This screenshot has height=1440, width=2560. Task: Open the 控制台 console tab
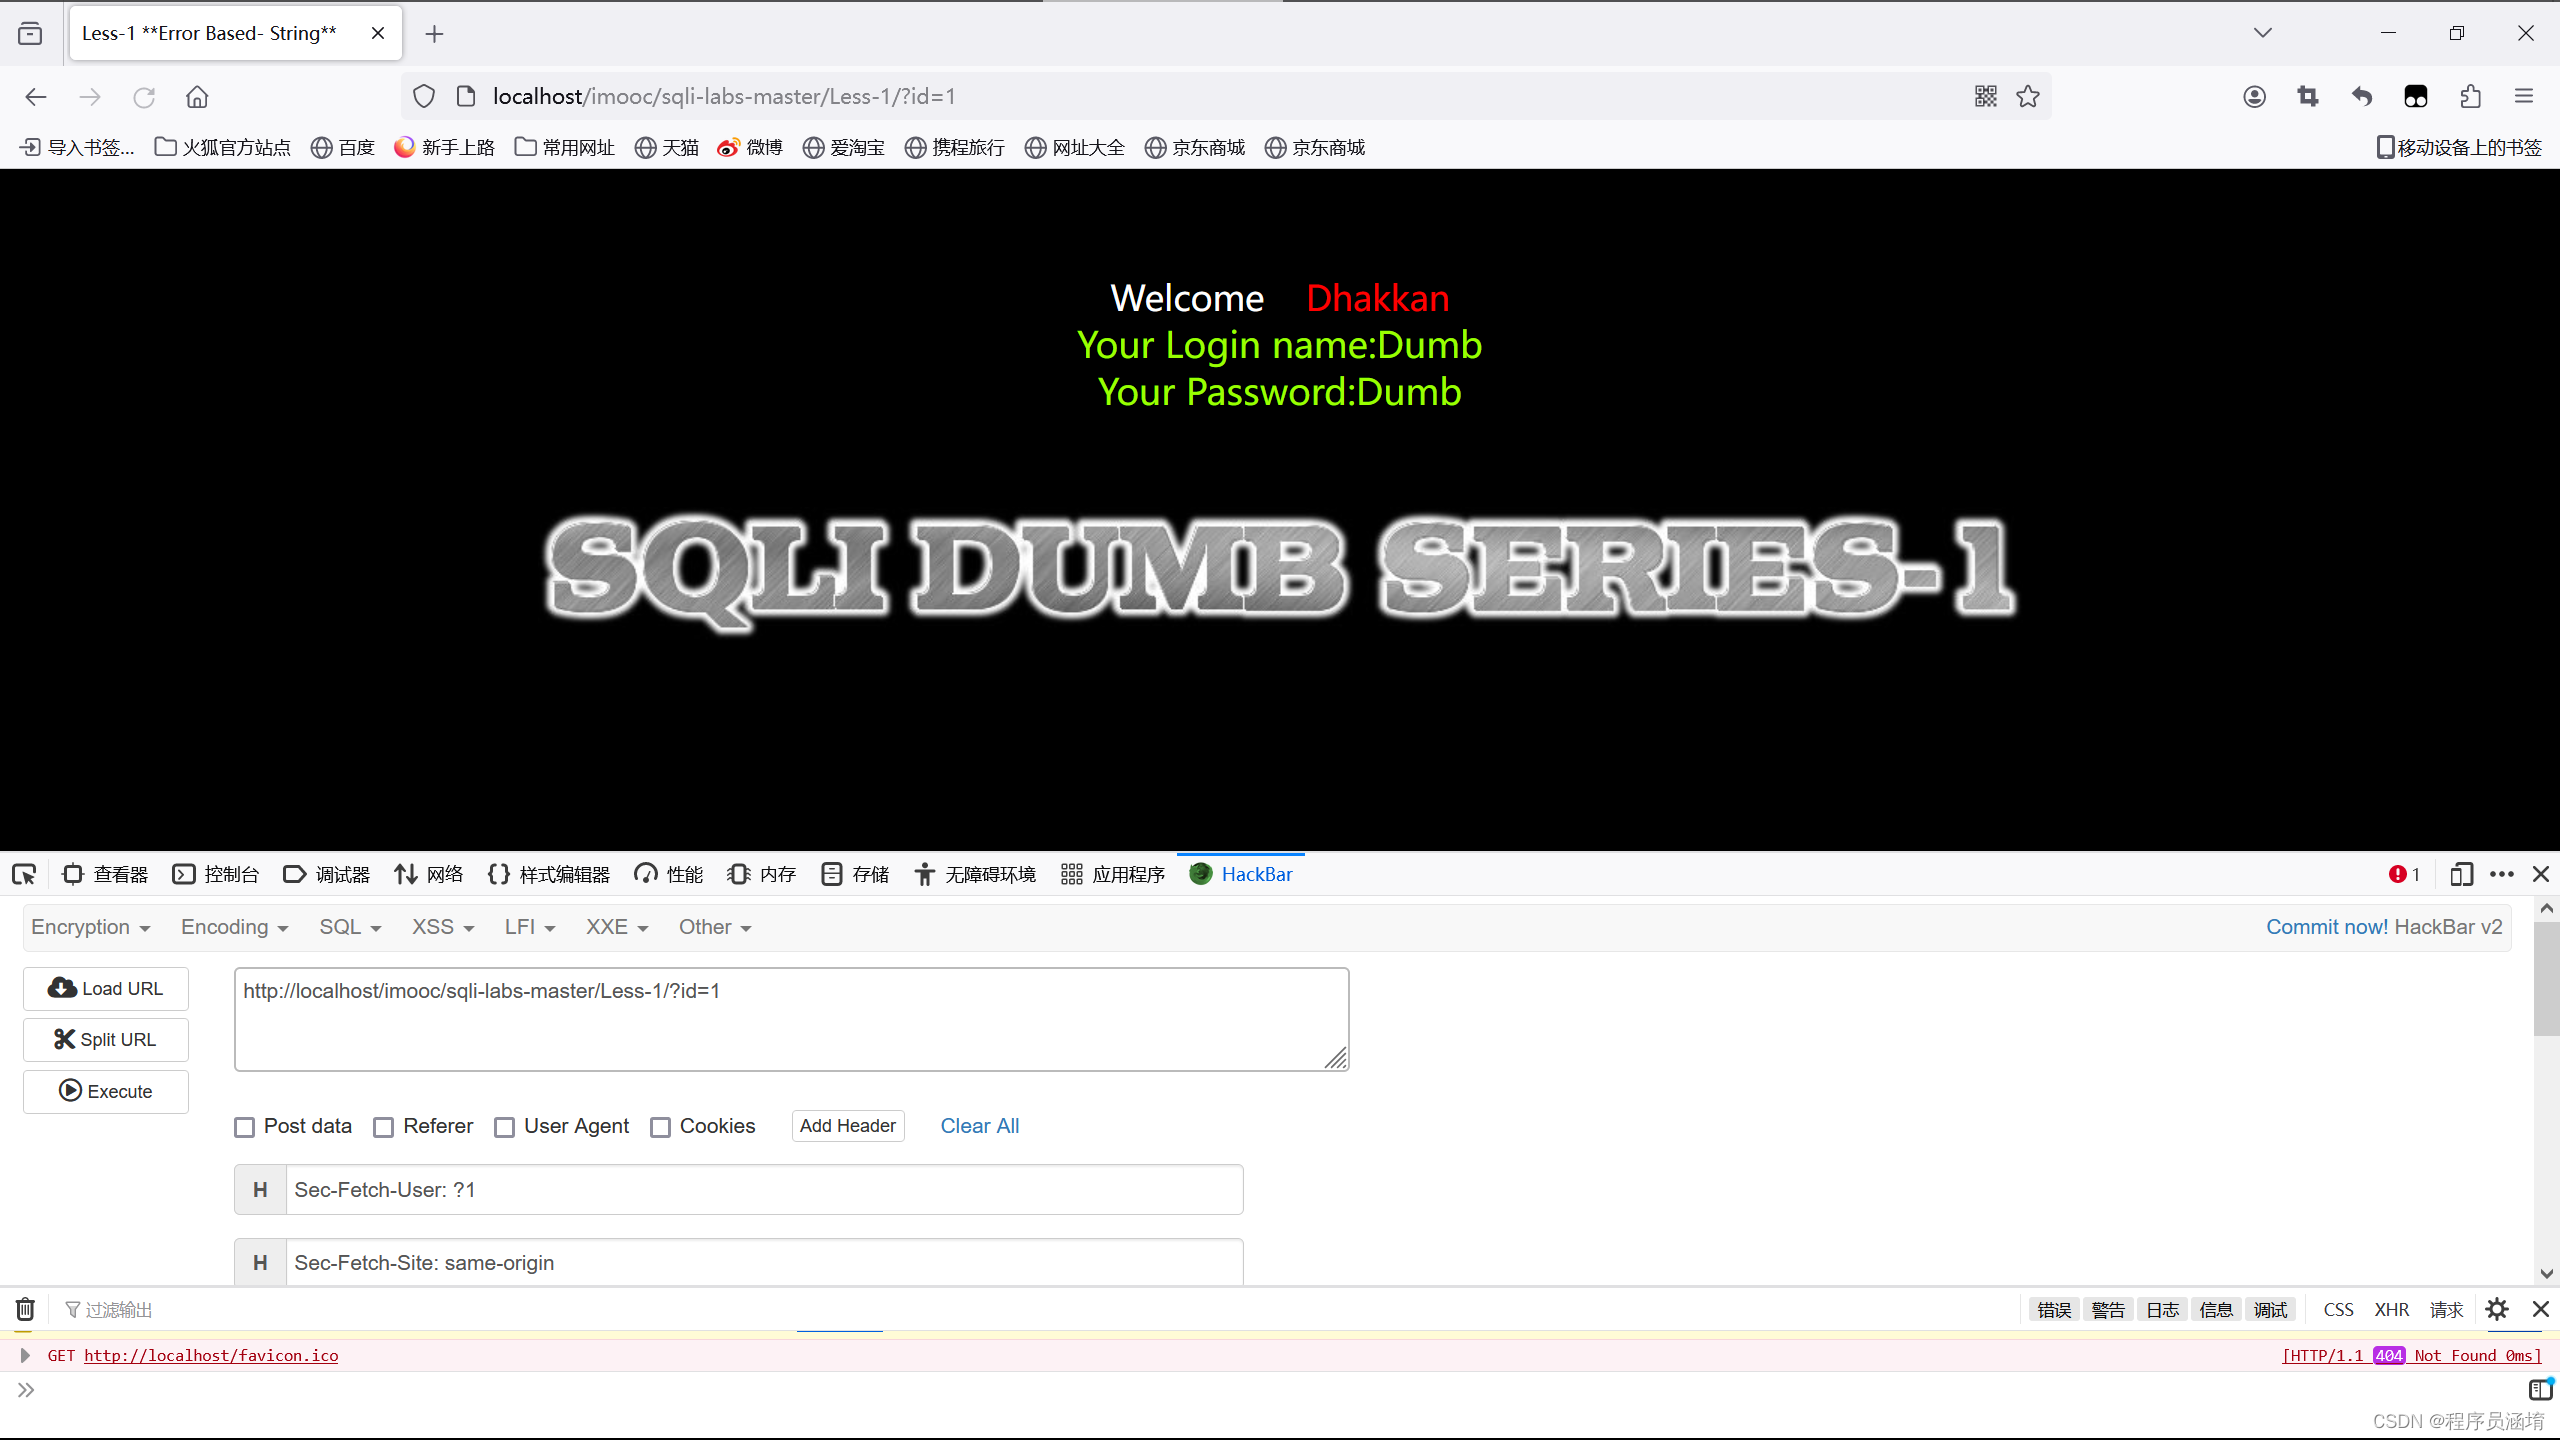216,875
